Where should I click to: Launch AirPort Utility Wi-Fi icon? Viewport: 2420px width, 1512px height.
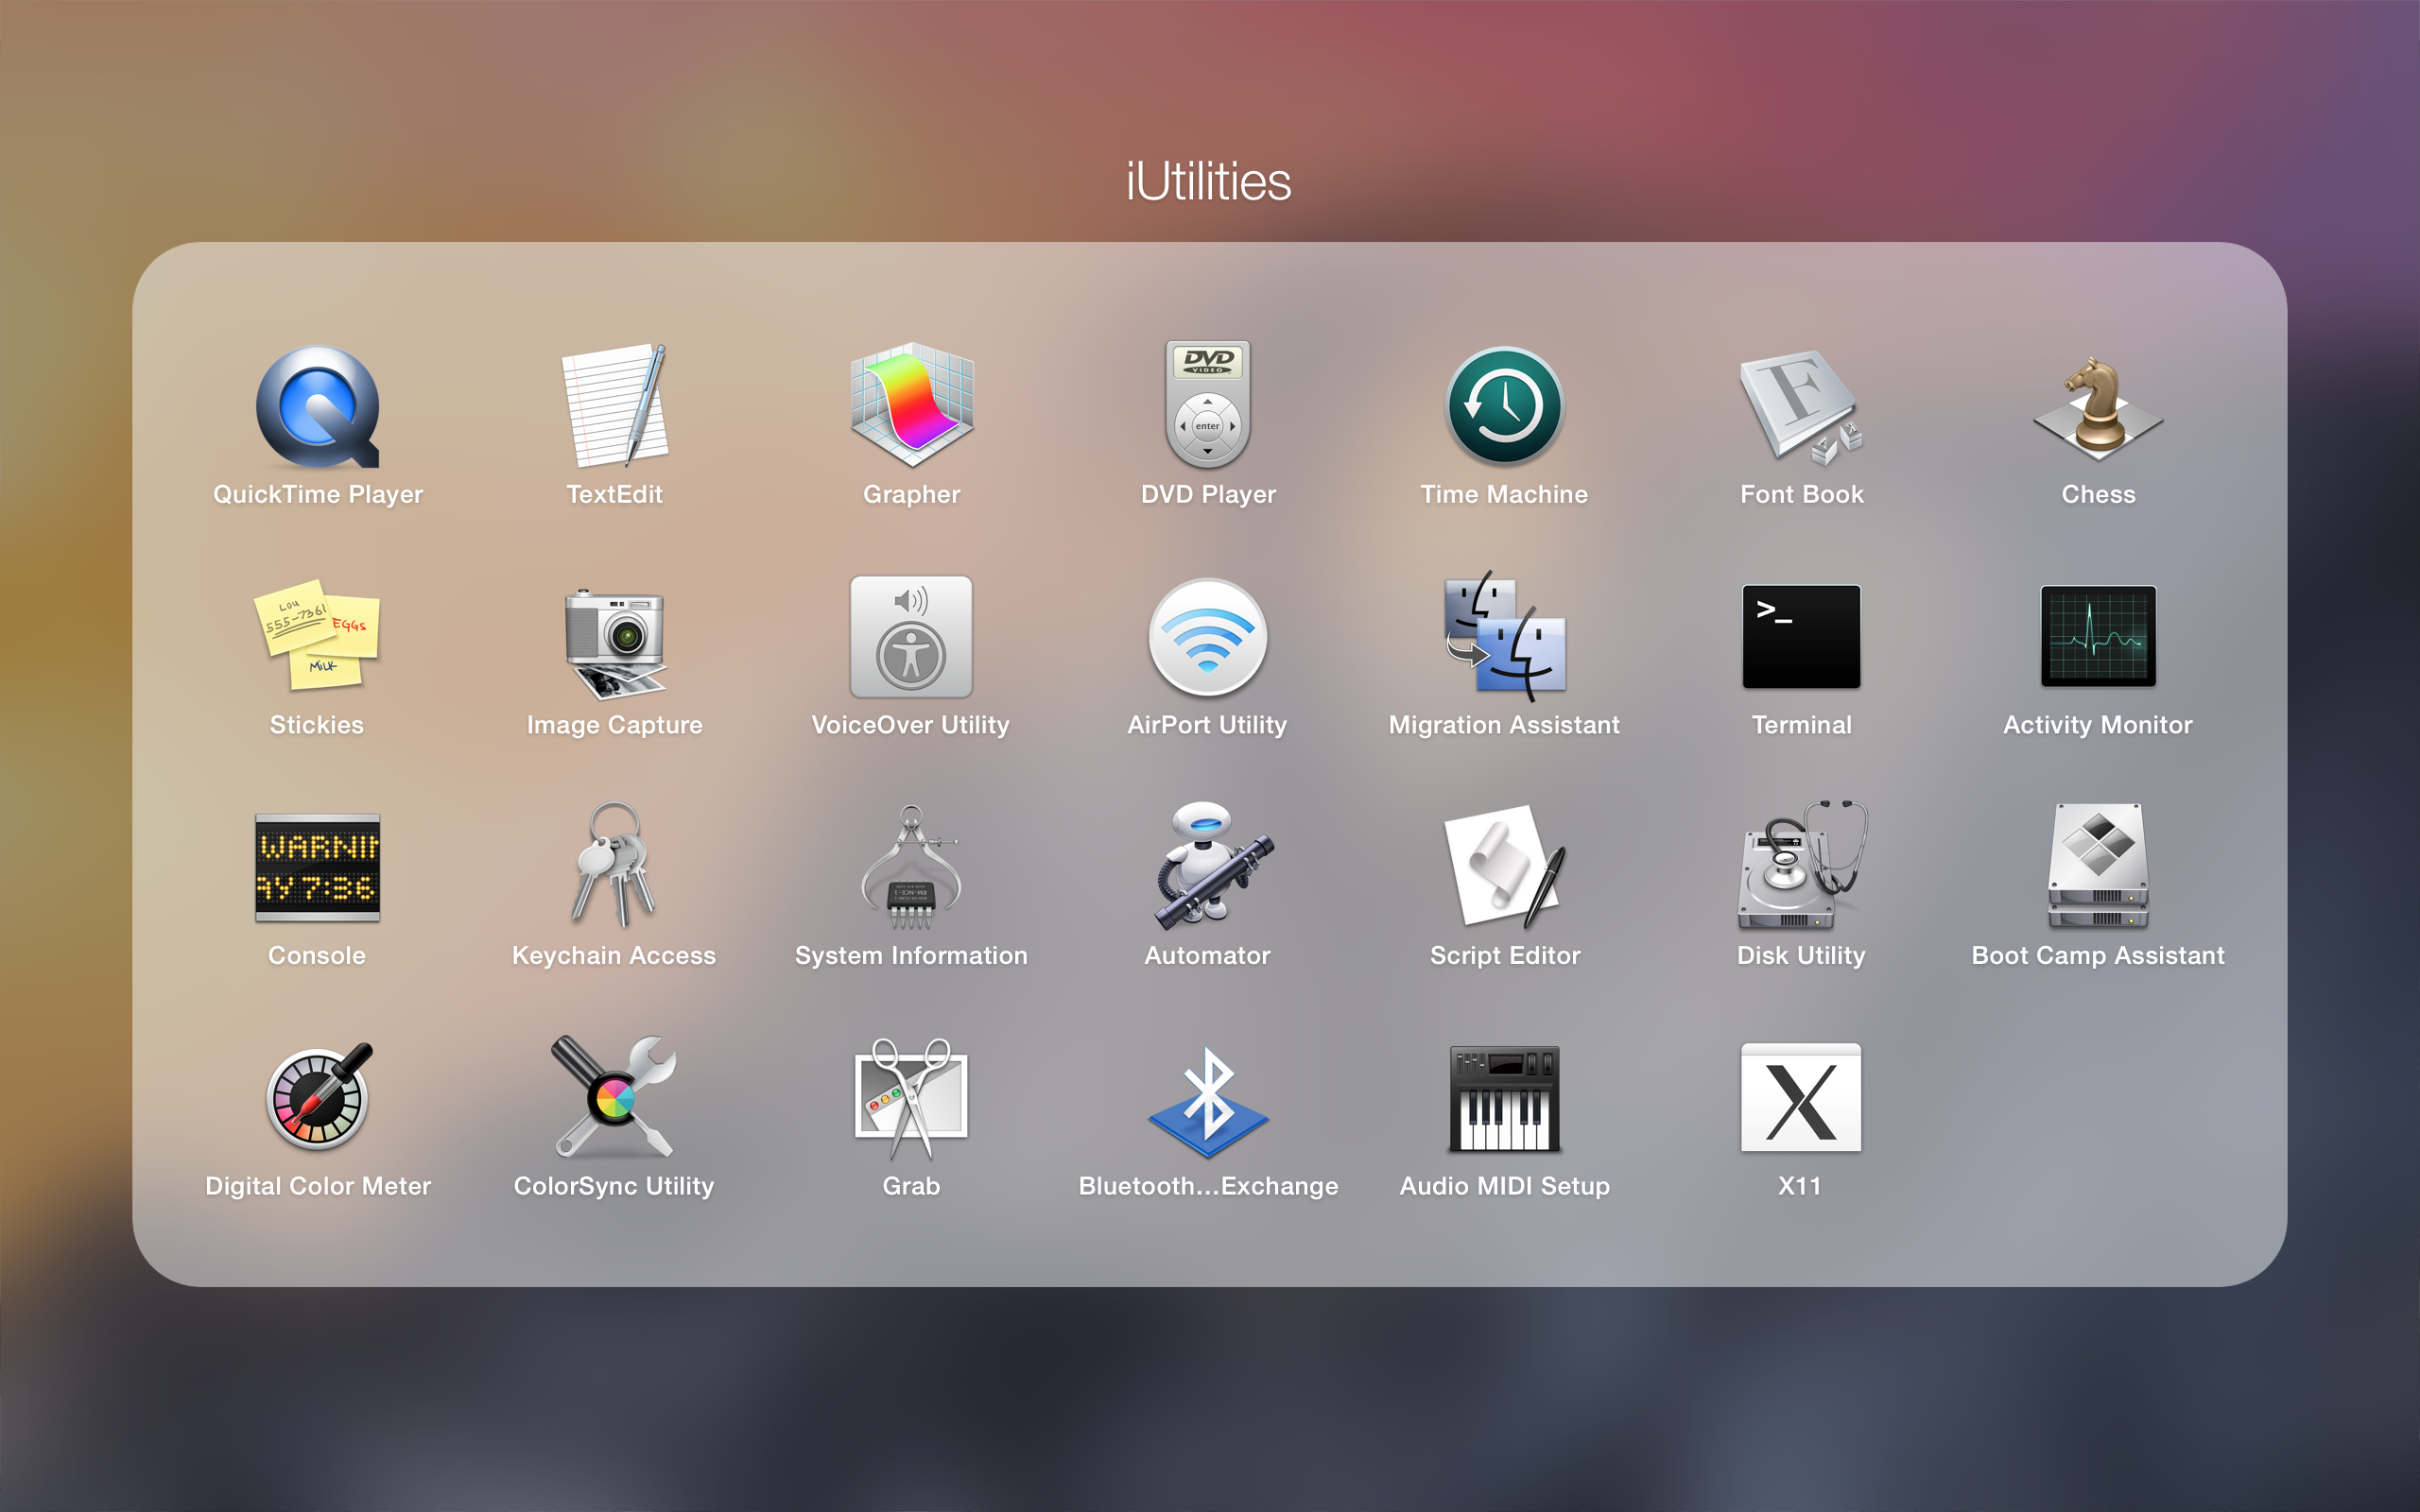click(1208, 637)
